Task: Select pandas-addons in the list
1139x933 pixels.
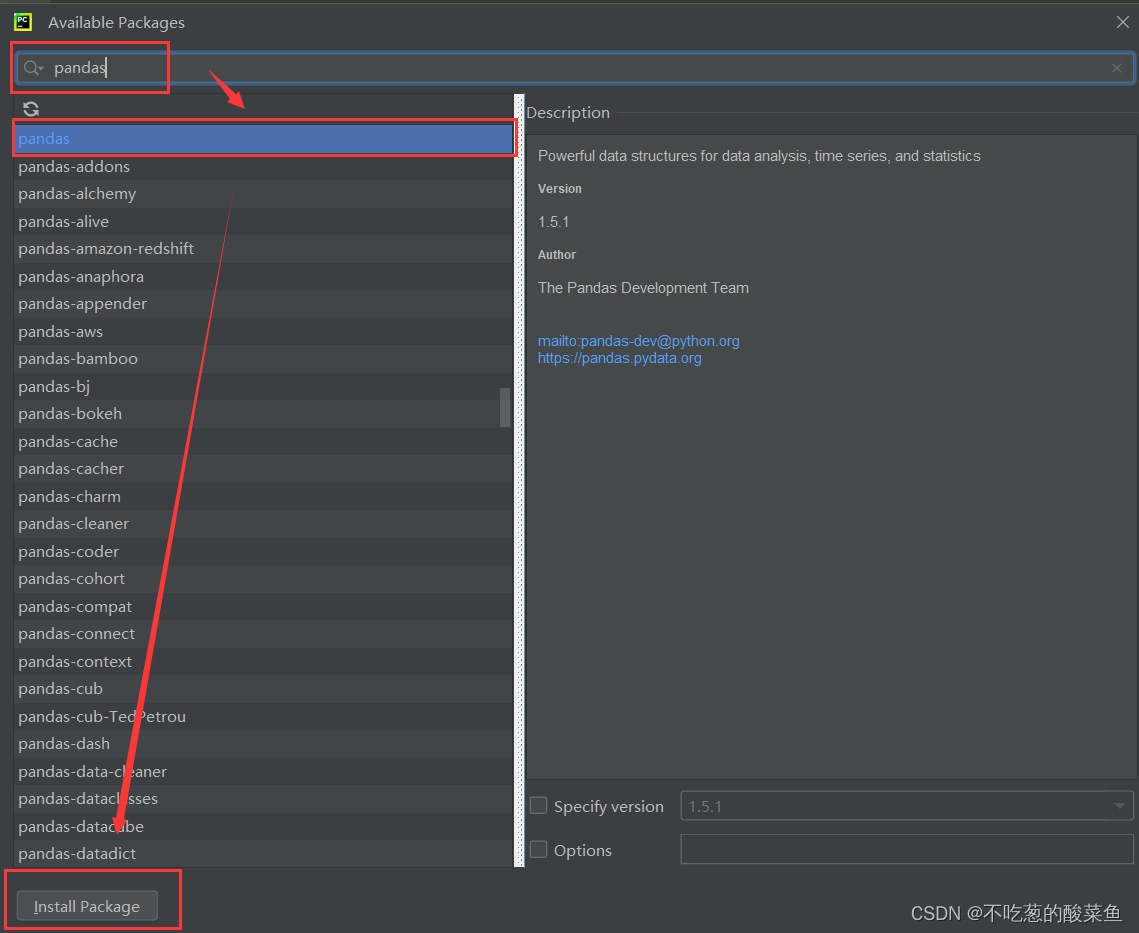Action: (x=263, y=166)
